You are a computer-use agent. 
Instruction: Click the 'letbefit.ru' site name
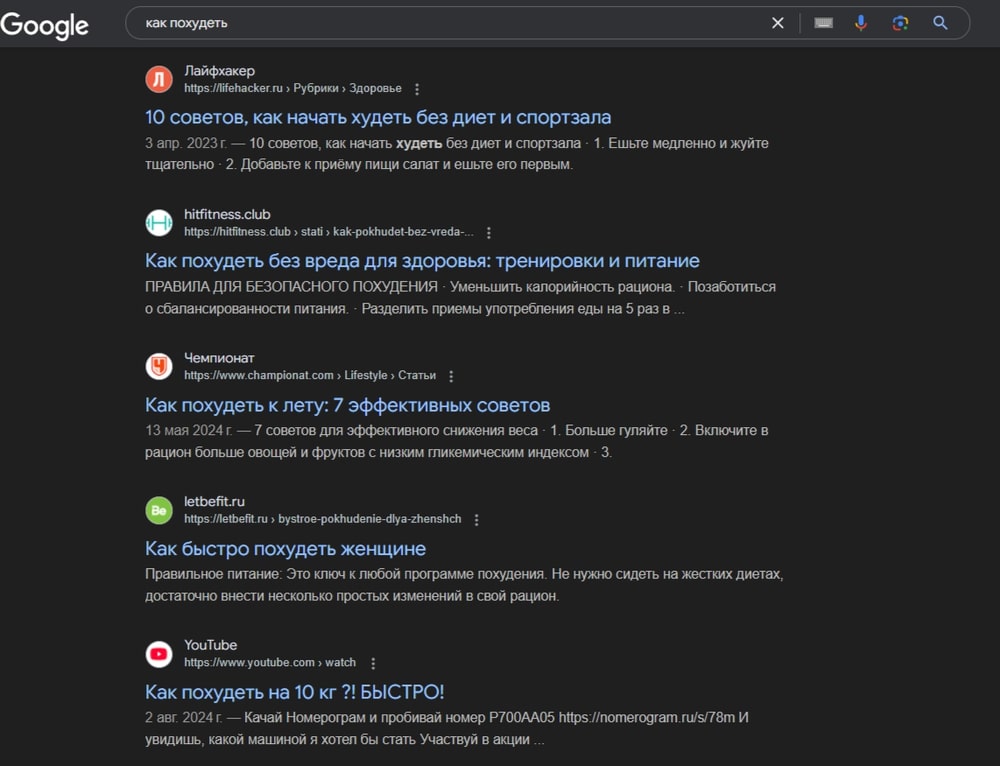point(214,501)
